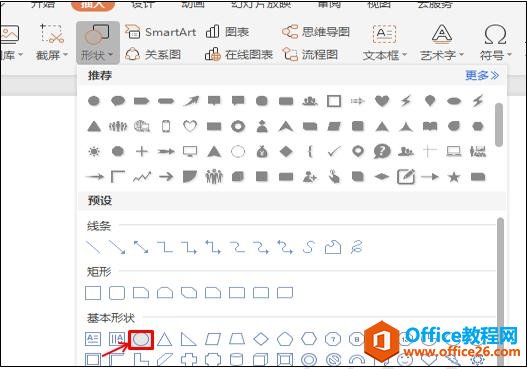Pick the computer monitor recommended shape

[190, 152]
